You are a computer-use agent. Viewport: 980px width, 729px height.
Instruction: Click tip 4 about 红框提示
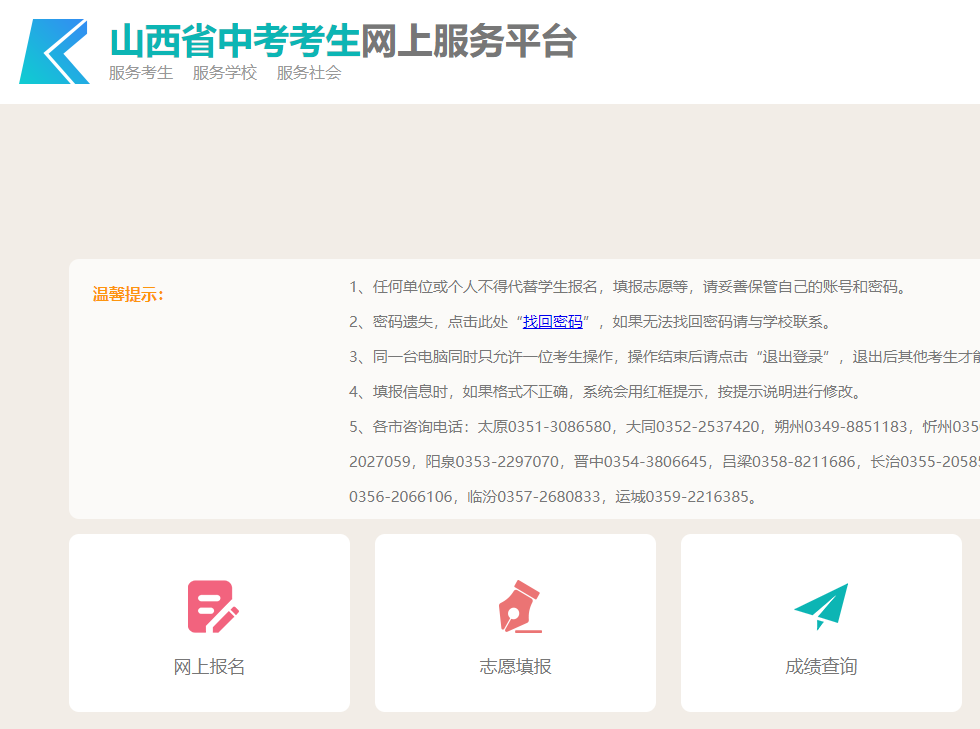tap(604, 392)
